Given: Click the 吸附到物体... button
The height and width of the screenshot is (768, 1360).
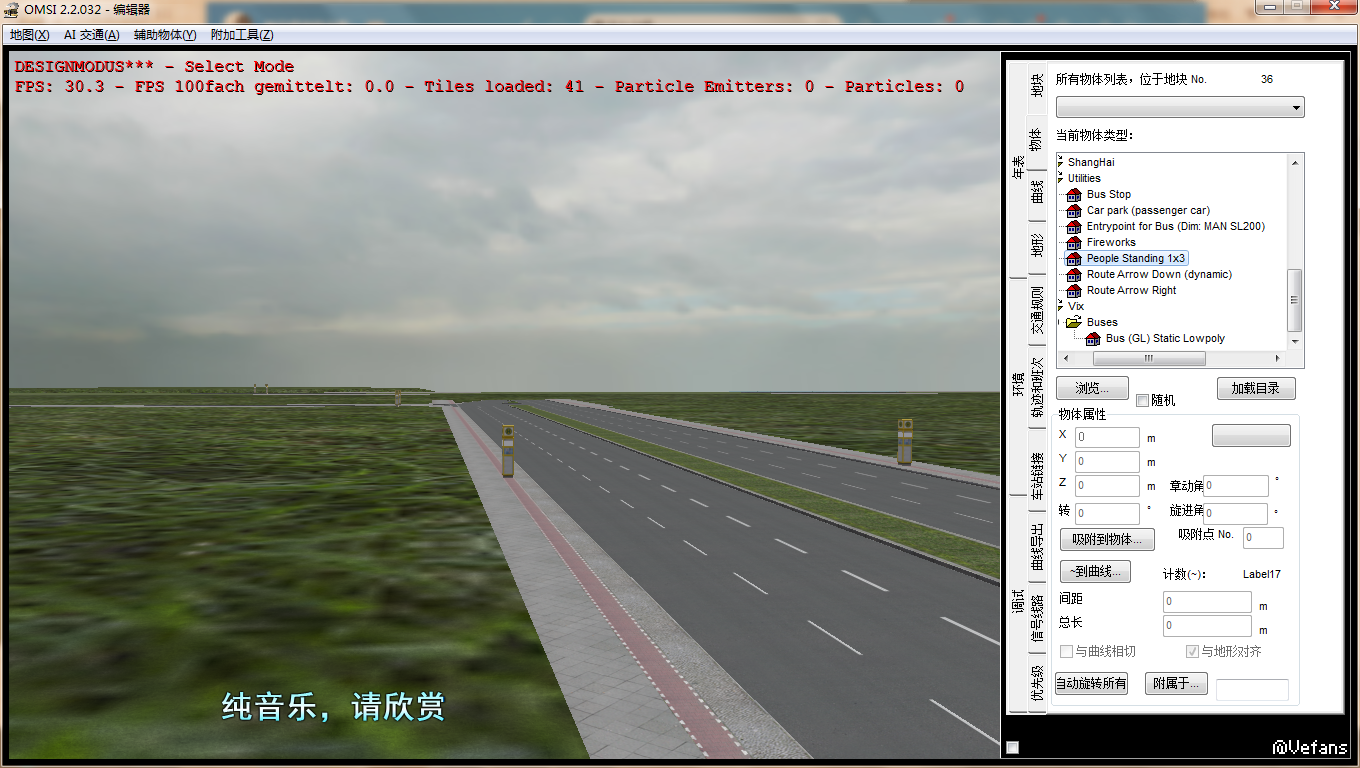Looking at the screenshot, I should (1108, 539).
